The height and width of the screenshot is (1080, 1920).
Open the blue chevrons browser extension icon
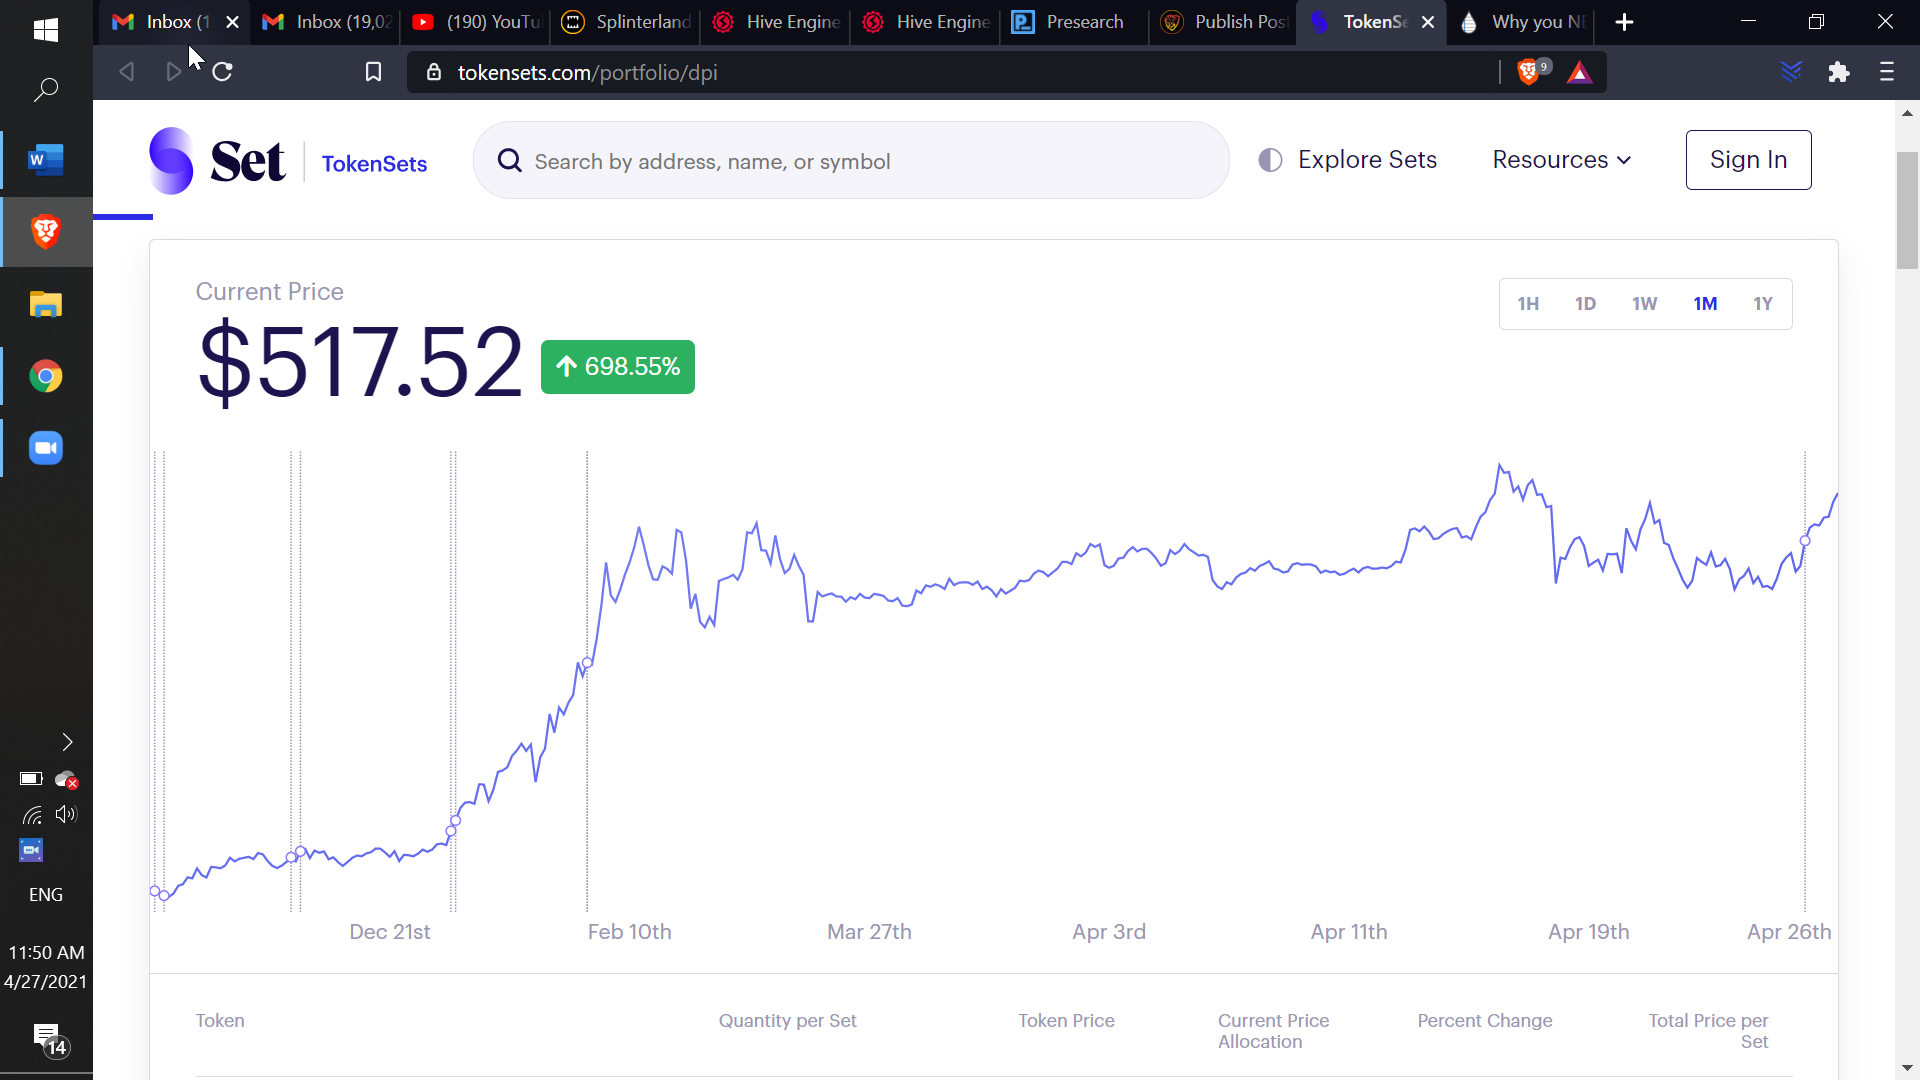[1791, 72]
